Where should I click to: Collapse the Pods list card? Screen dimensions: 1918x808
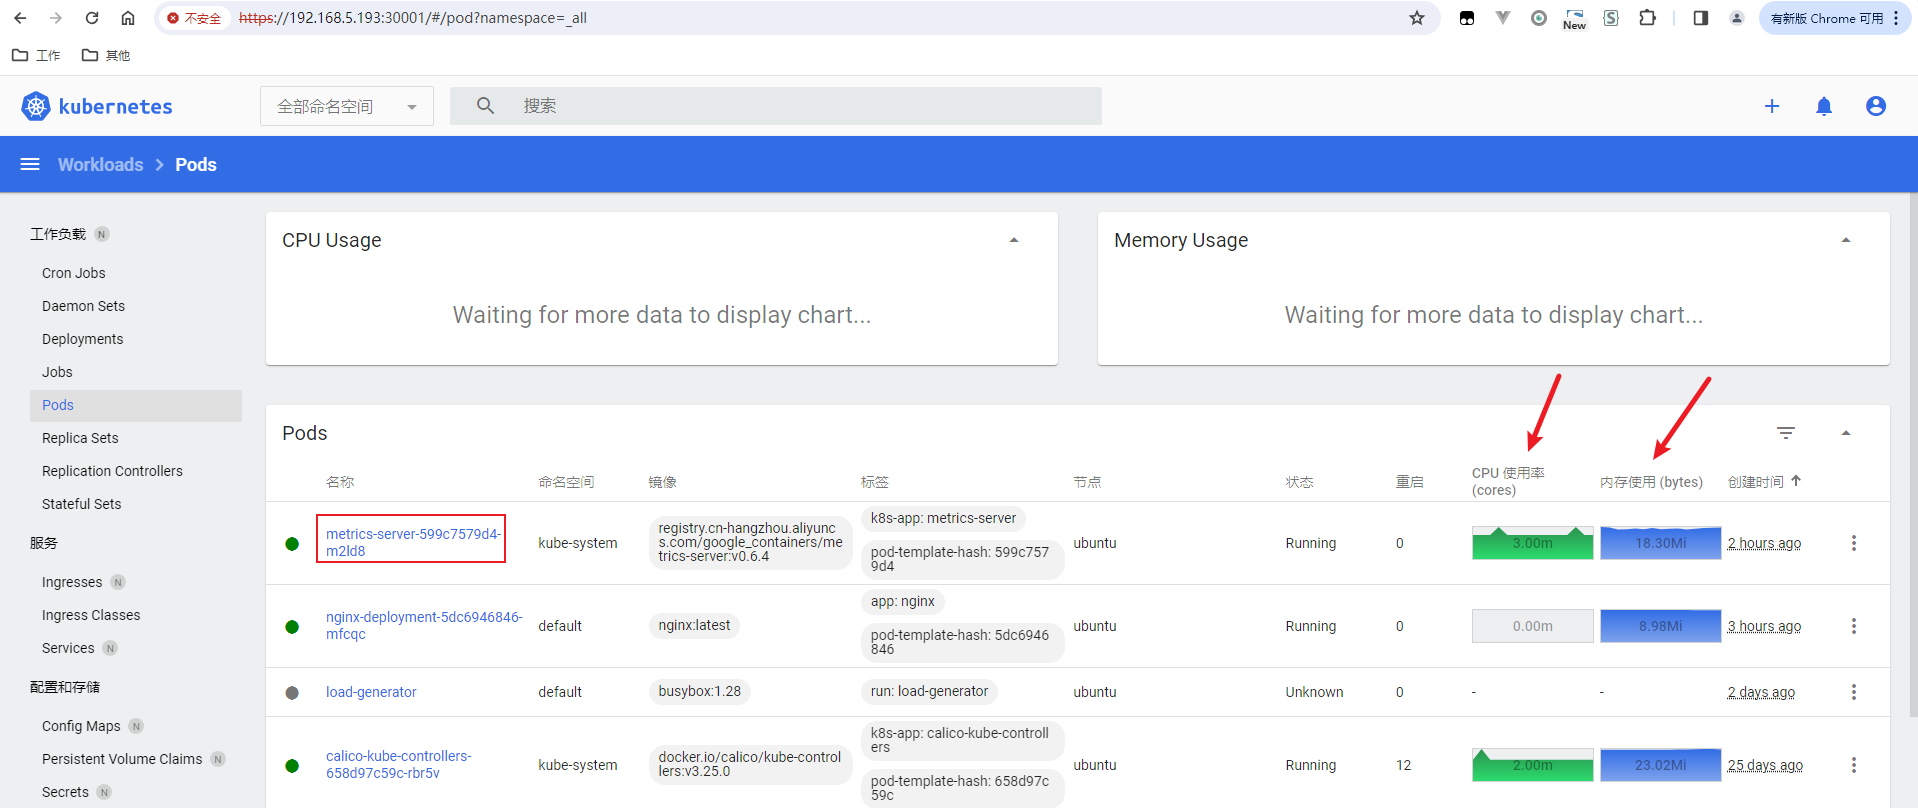[x=1846, y=433]
